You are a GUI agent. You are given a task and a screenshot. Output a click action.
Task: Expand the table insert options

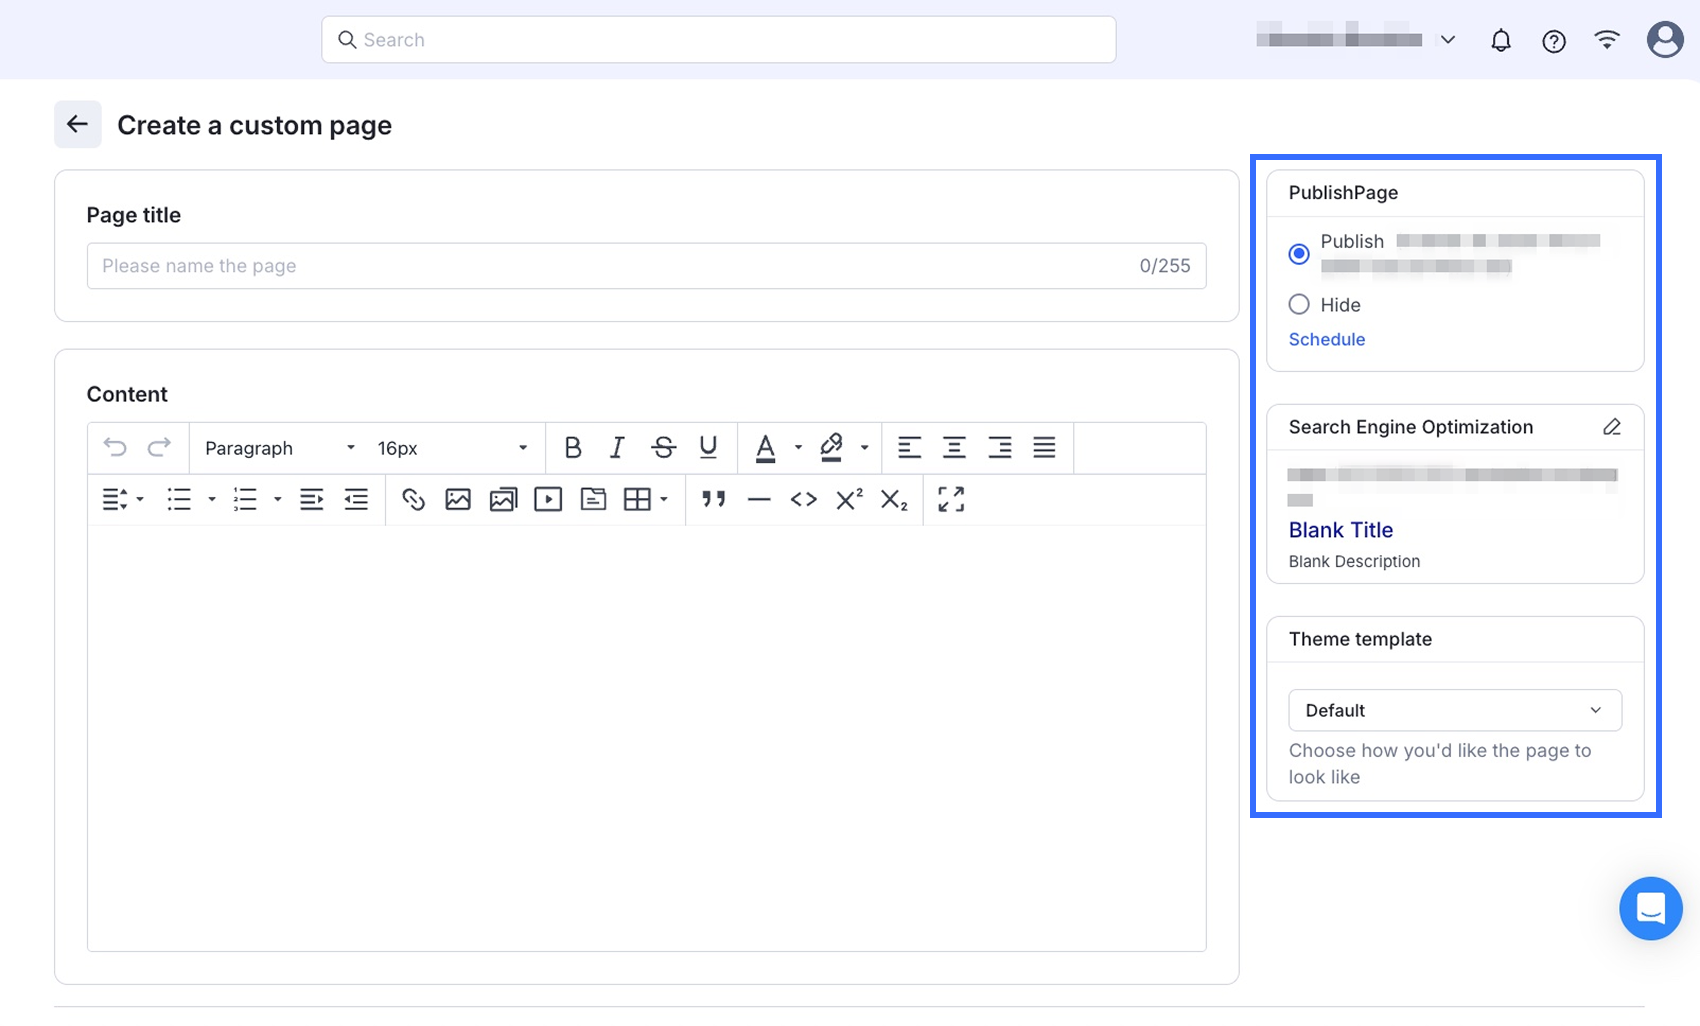664,500
